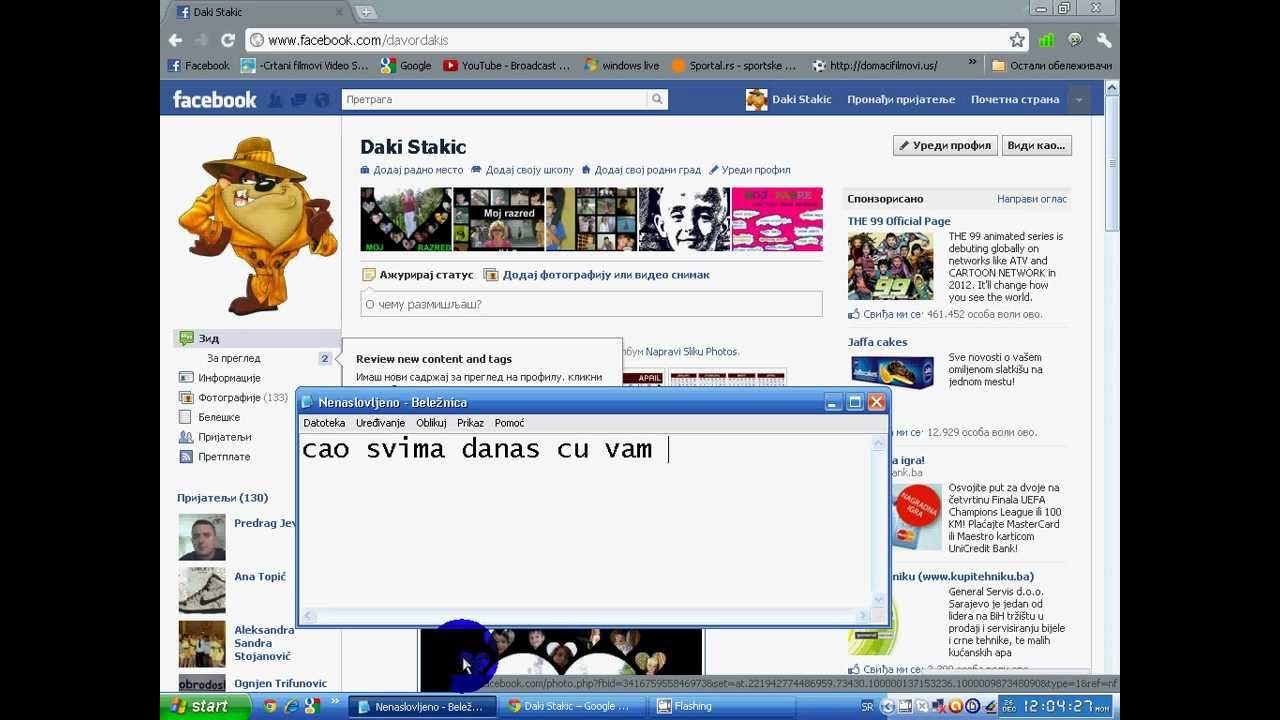Viewport: 1280px width, 720px height.
Task: Select the Ажурирај статус tab
Action: click(x=418, y=275)
